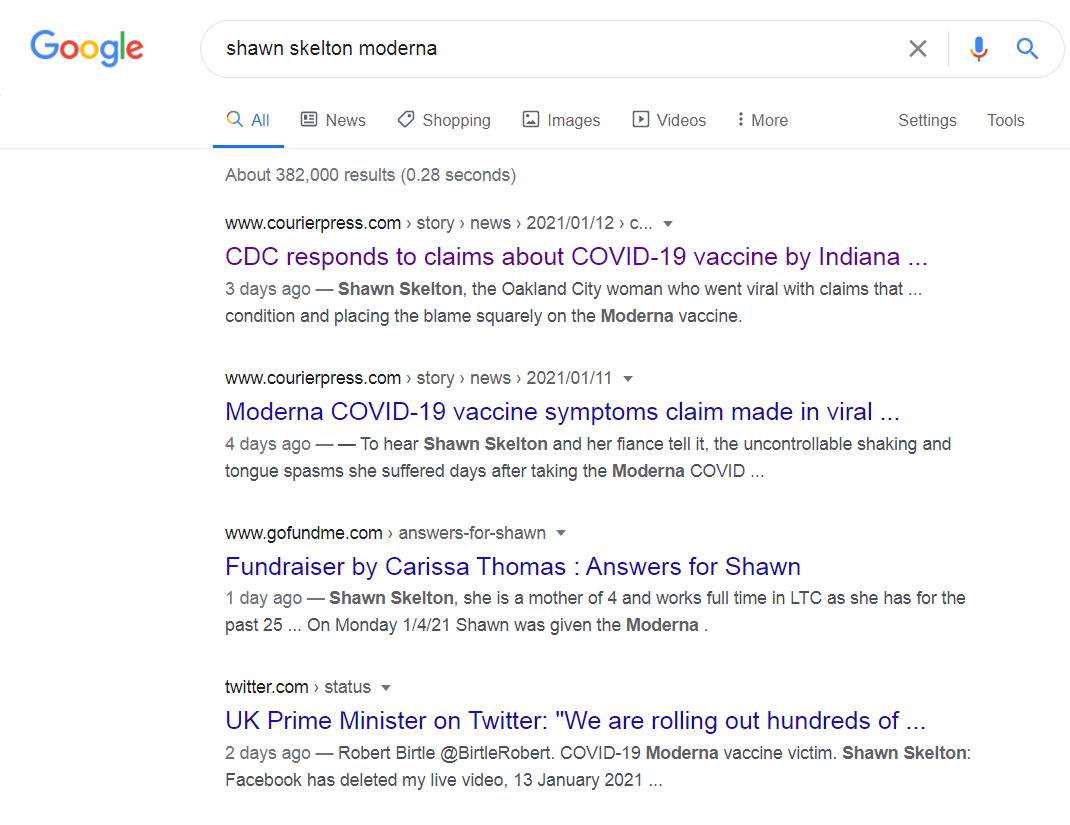1070x825 pixels.
Task: Start voice search with microphone icon
Action: [x=979, y=48]
